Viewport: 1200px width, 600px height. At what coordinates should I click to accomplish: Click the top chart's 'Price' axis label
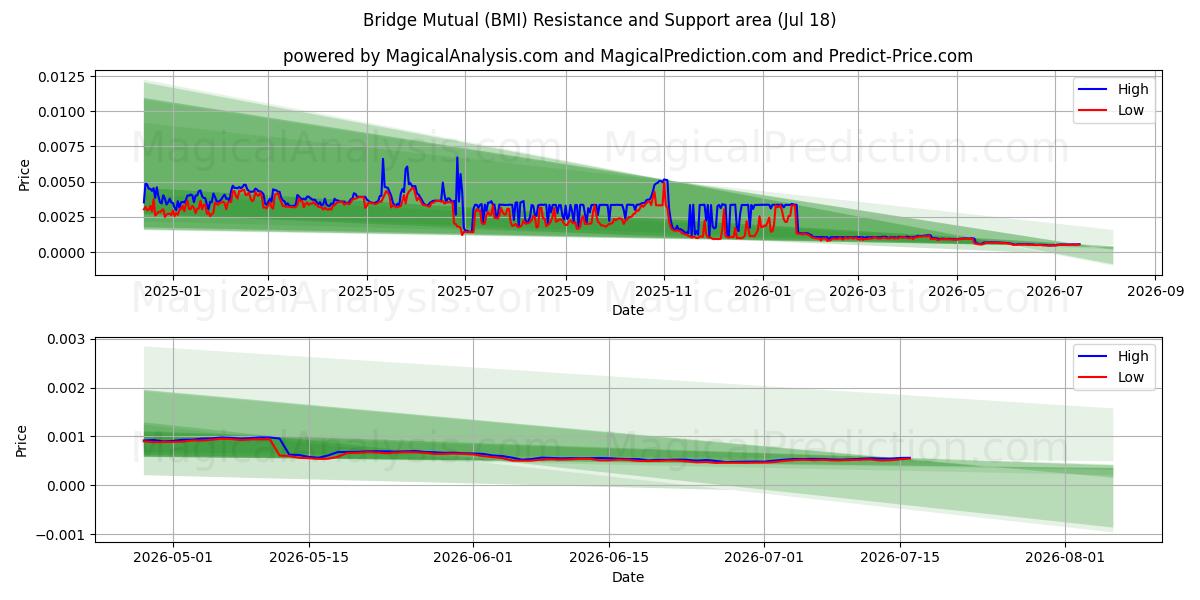[25, 174]
